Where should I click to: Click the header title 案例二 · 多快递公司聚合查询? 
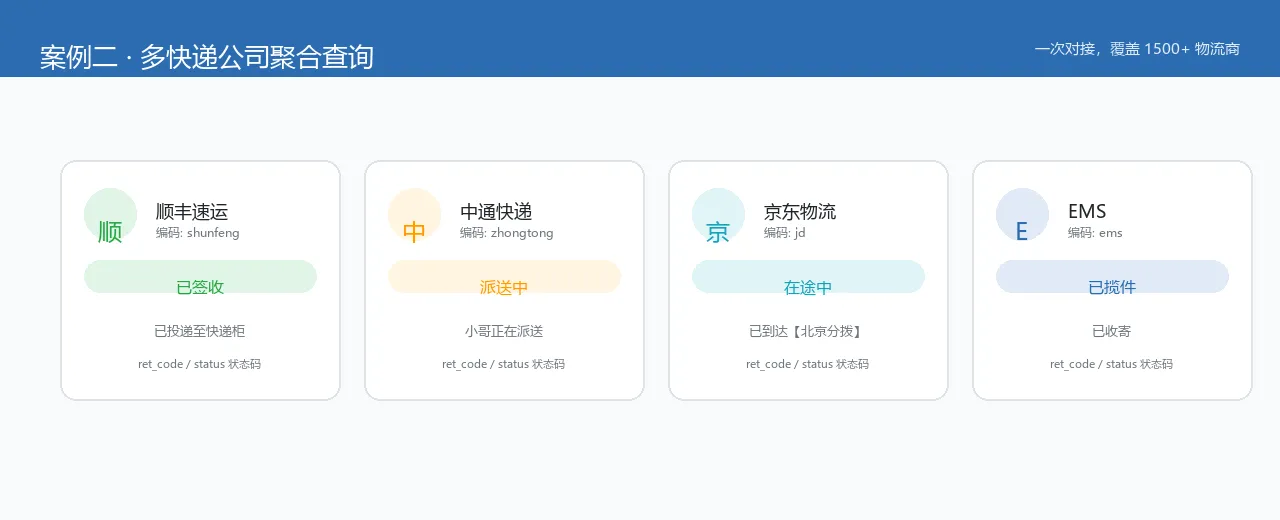pyautogui.click(x=207, y=57)
